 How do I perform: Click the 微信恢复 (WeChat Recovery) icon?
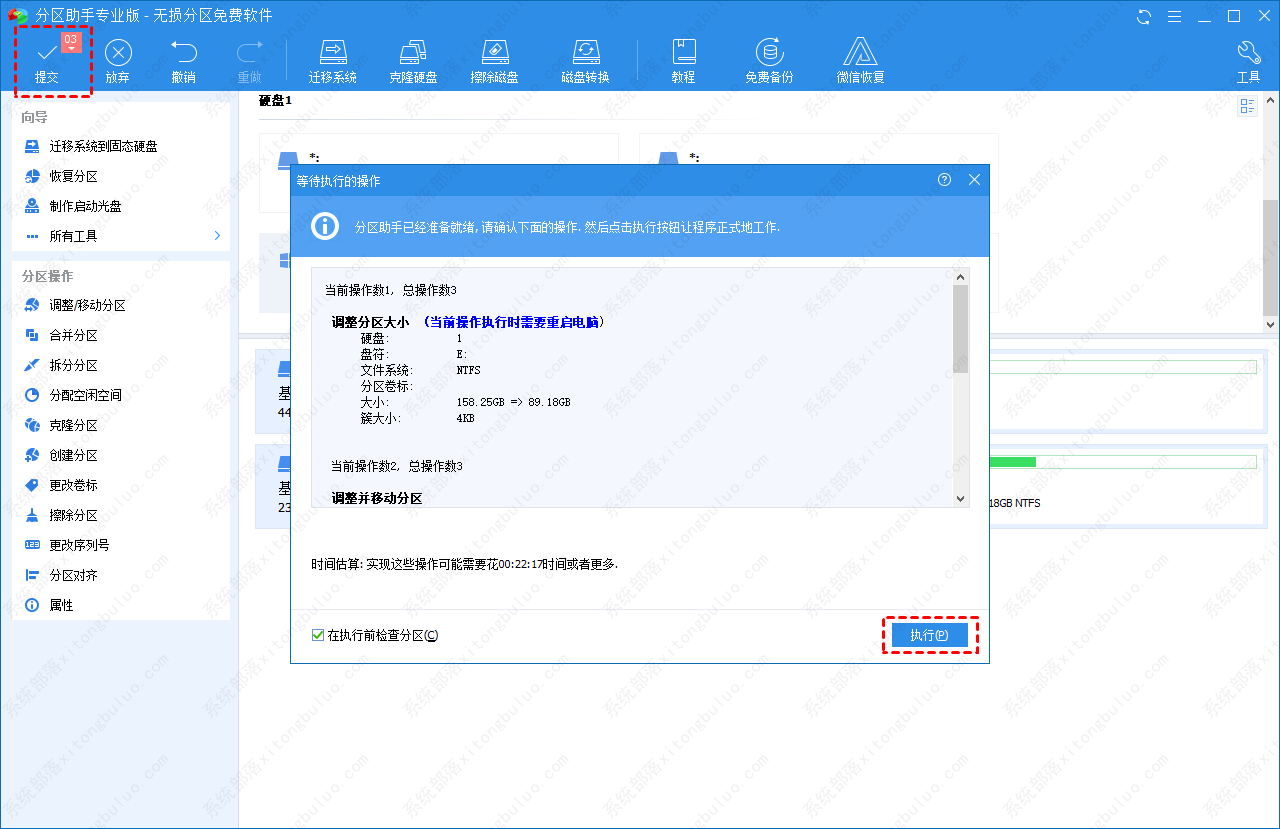click(x=860, y=58)
